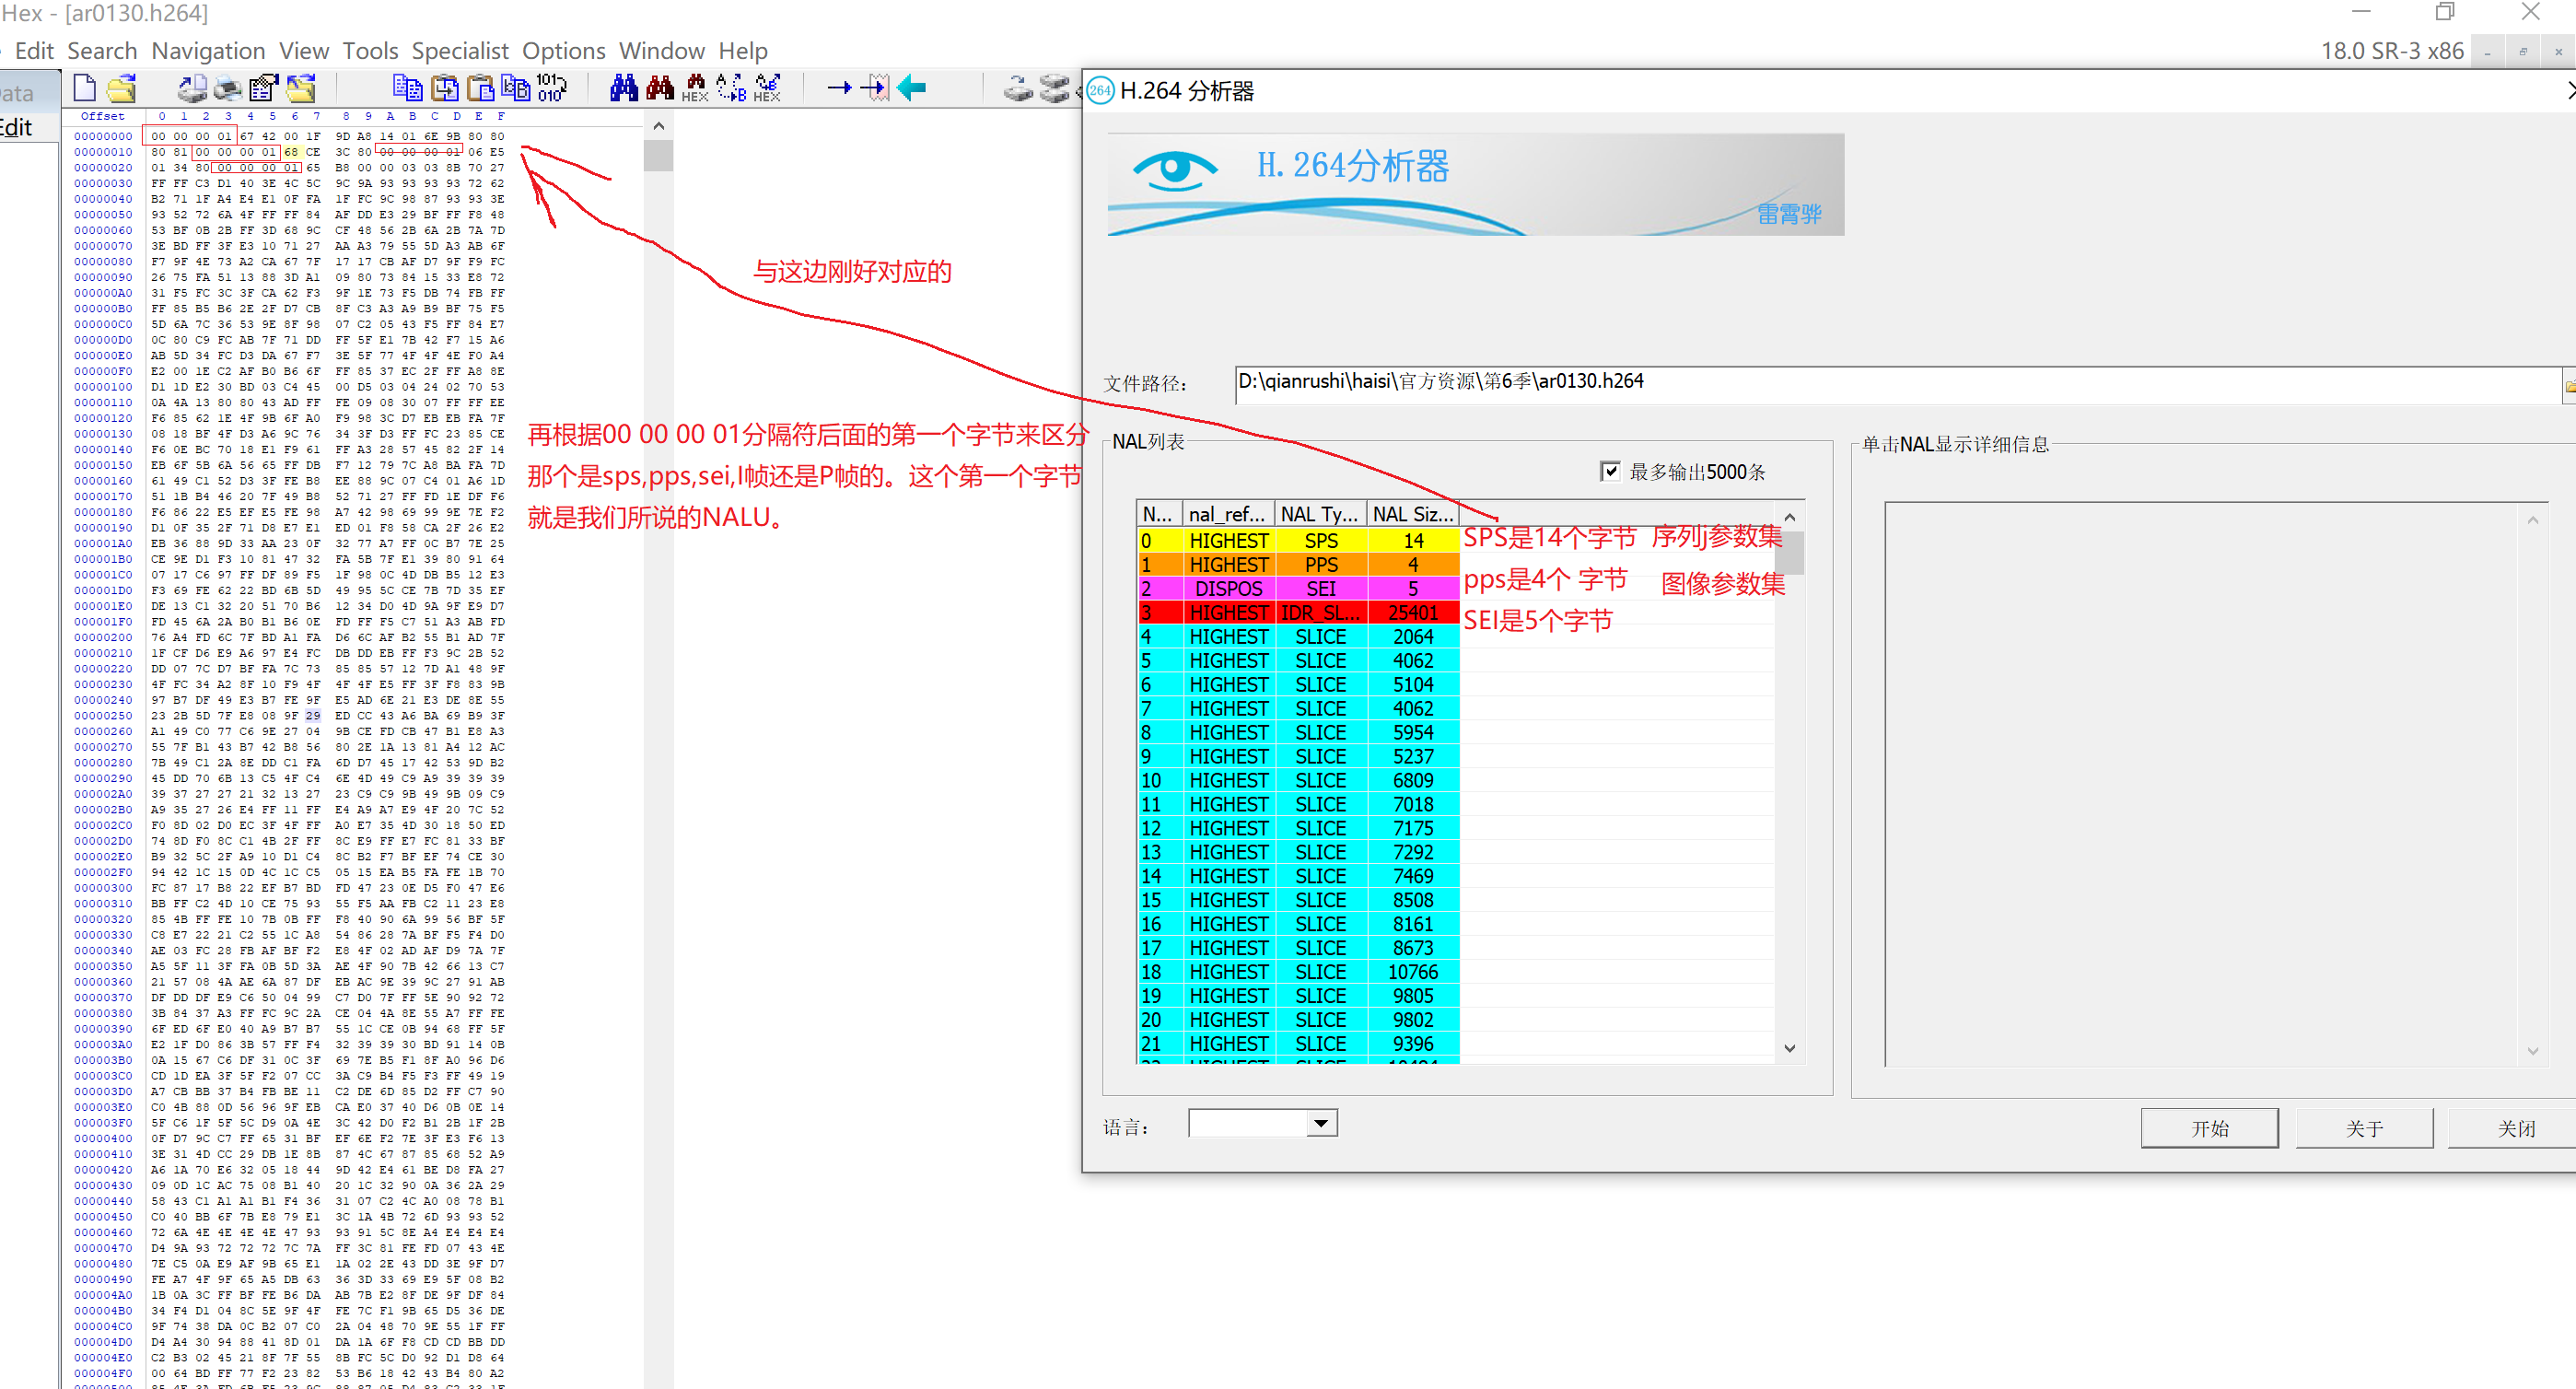
Task: Select the IDR_SL row with size 25401
Action: (x=1298, y=612)
